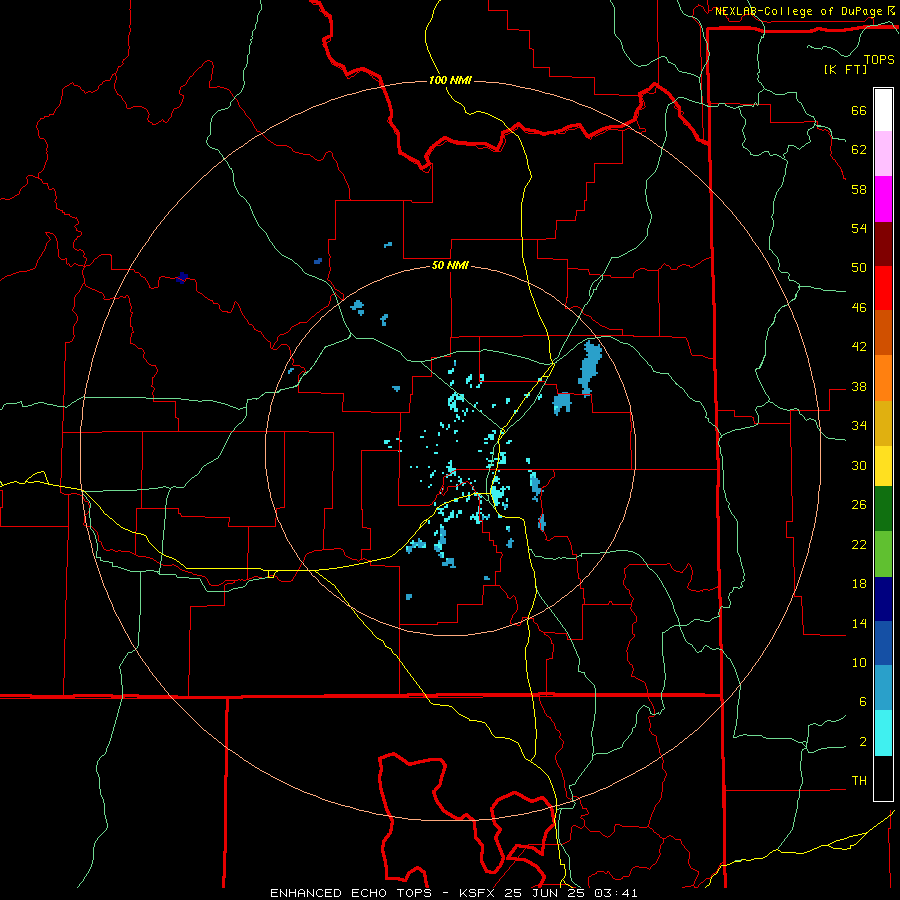Click the legend value '50'
The image size is (900, 900).
coord(859,268)
